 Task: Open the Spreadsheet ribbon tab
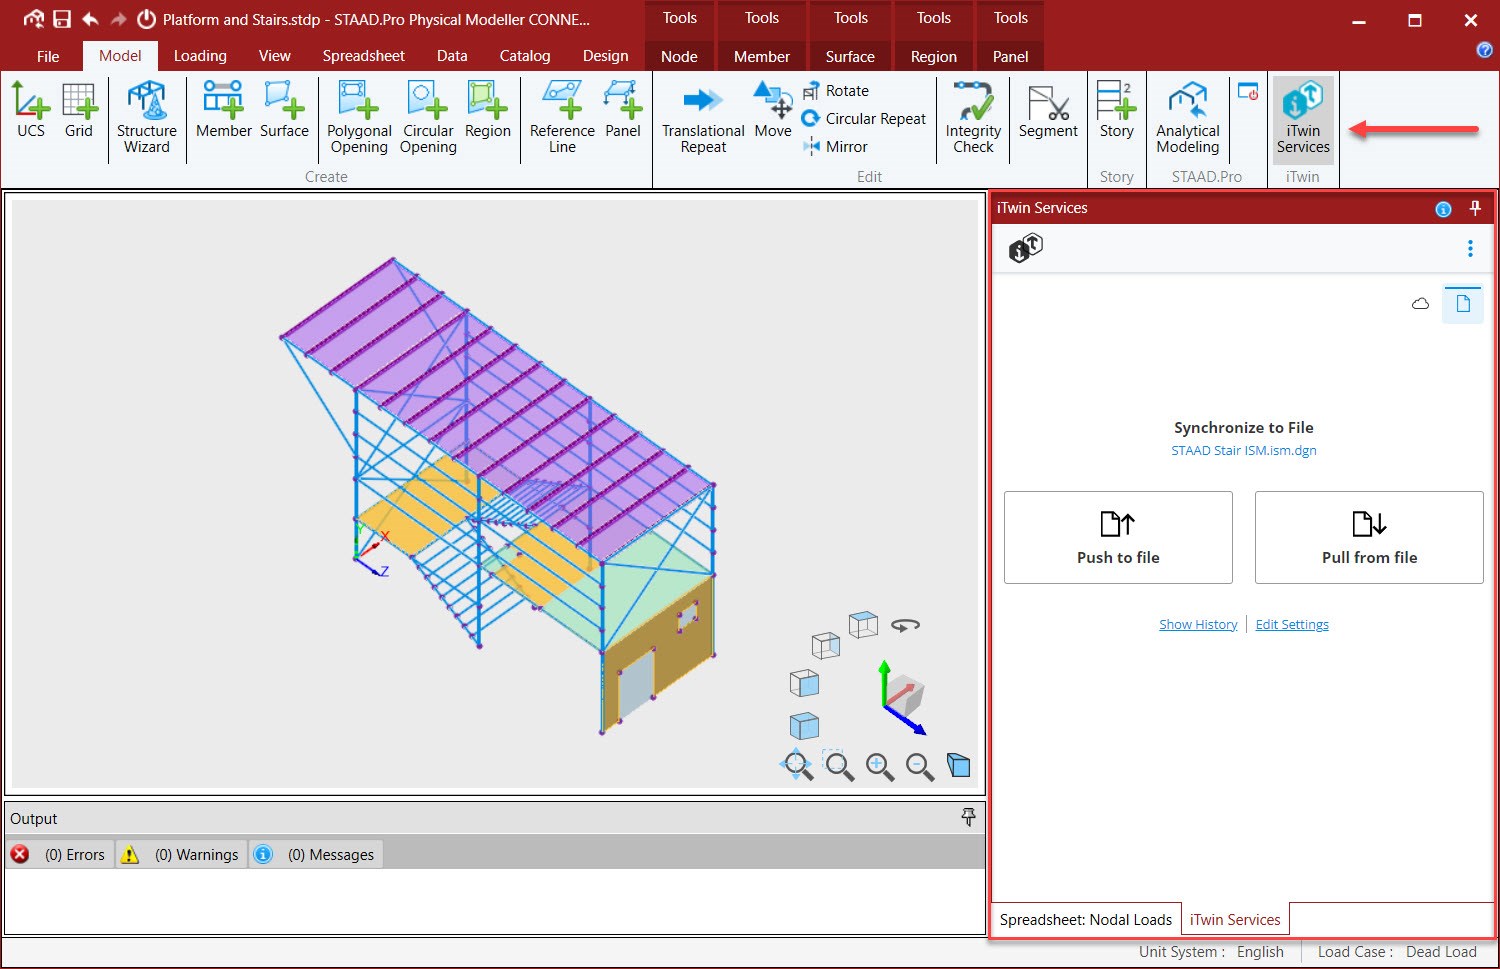click(363, 56)
